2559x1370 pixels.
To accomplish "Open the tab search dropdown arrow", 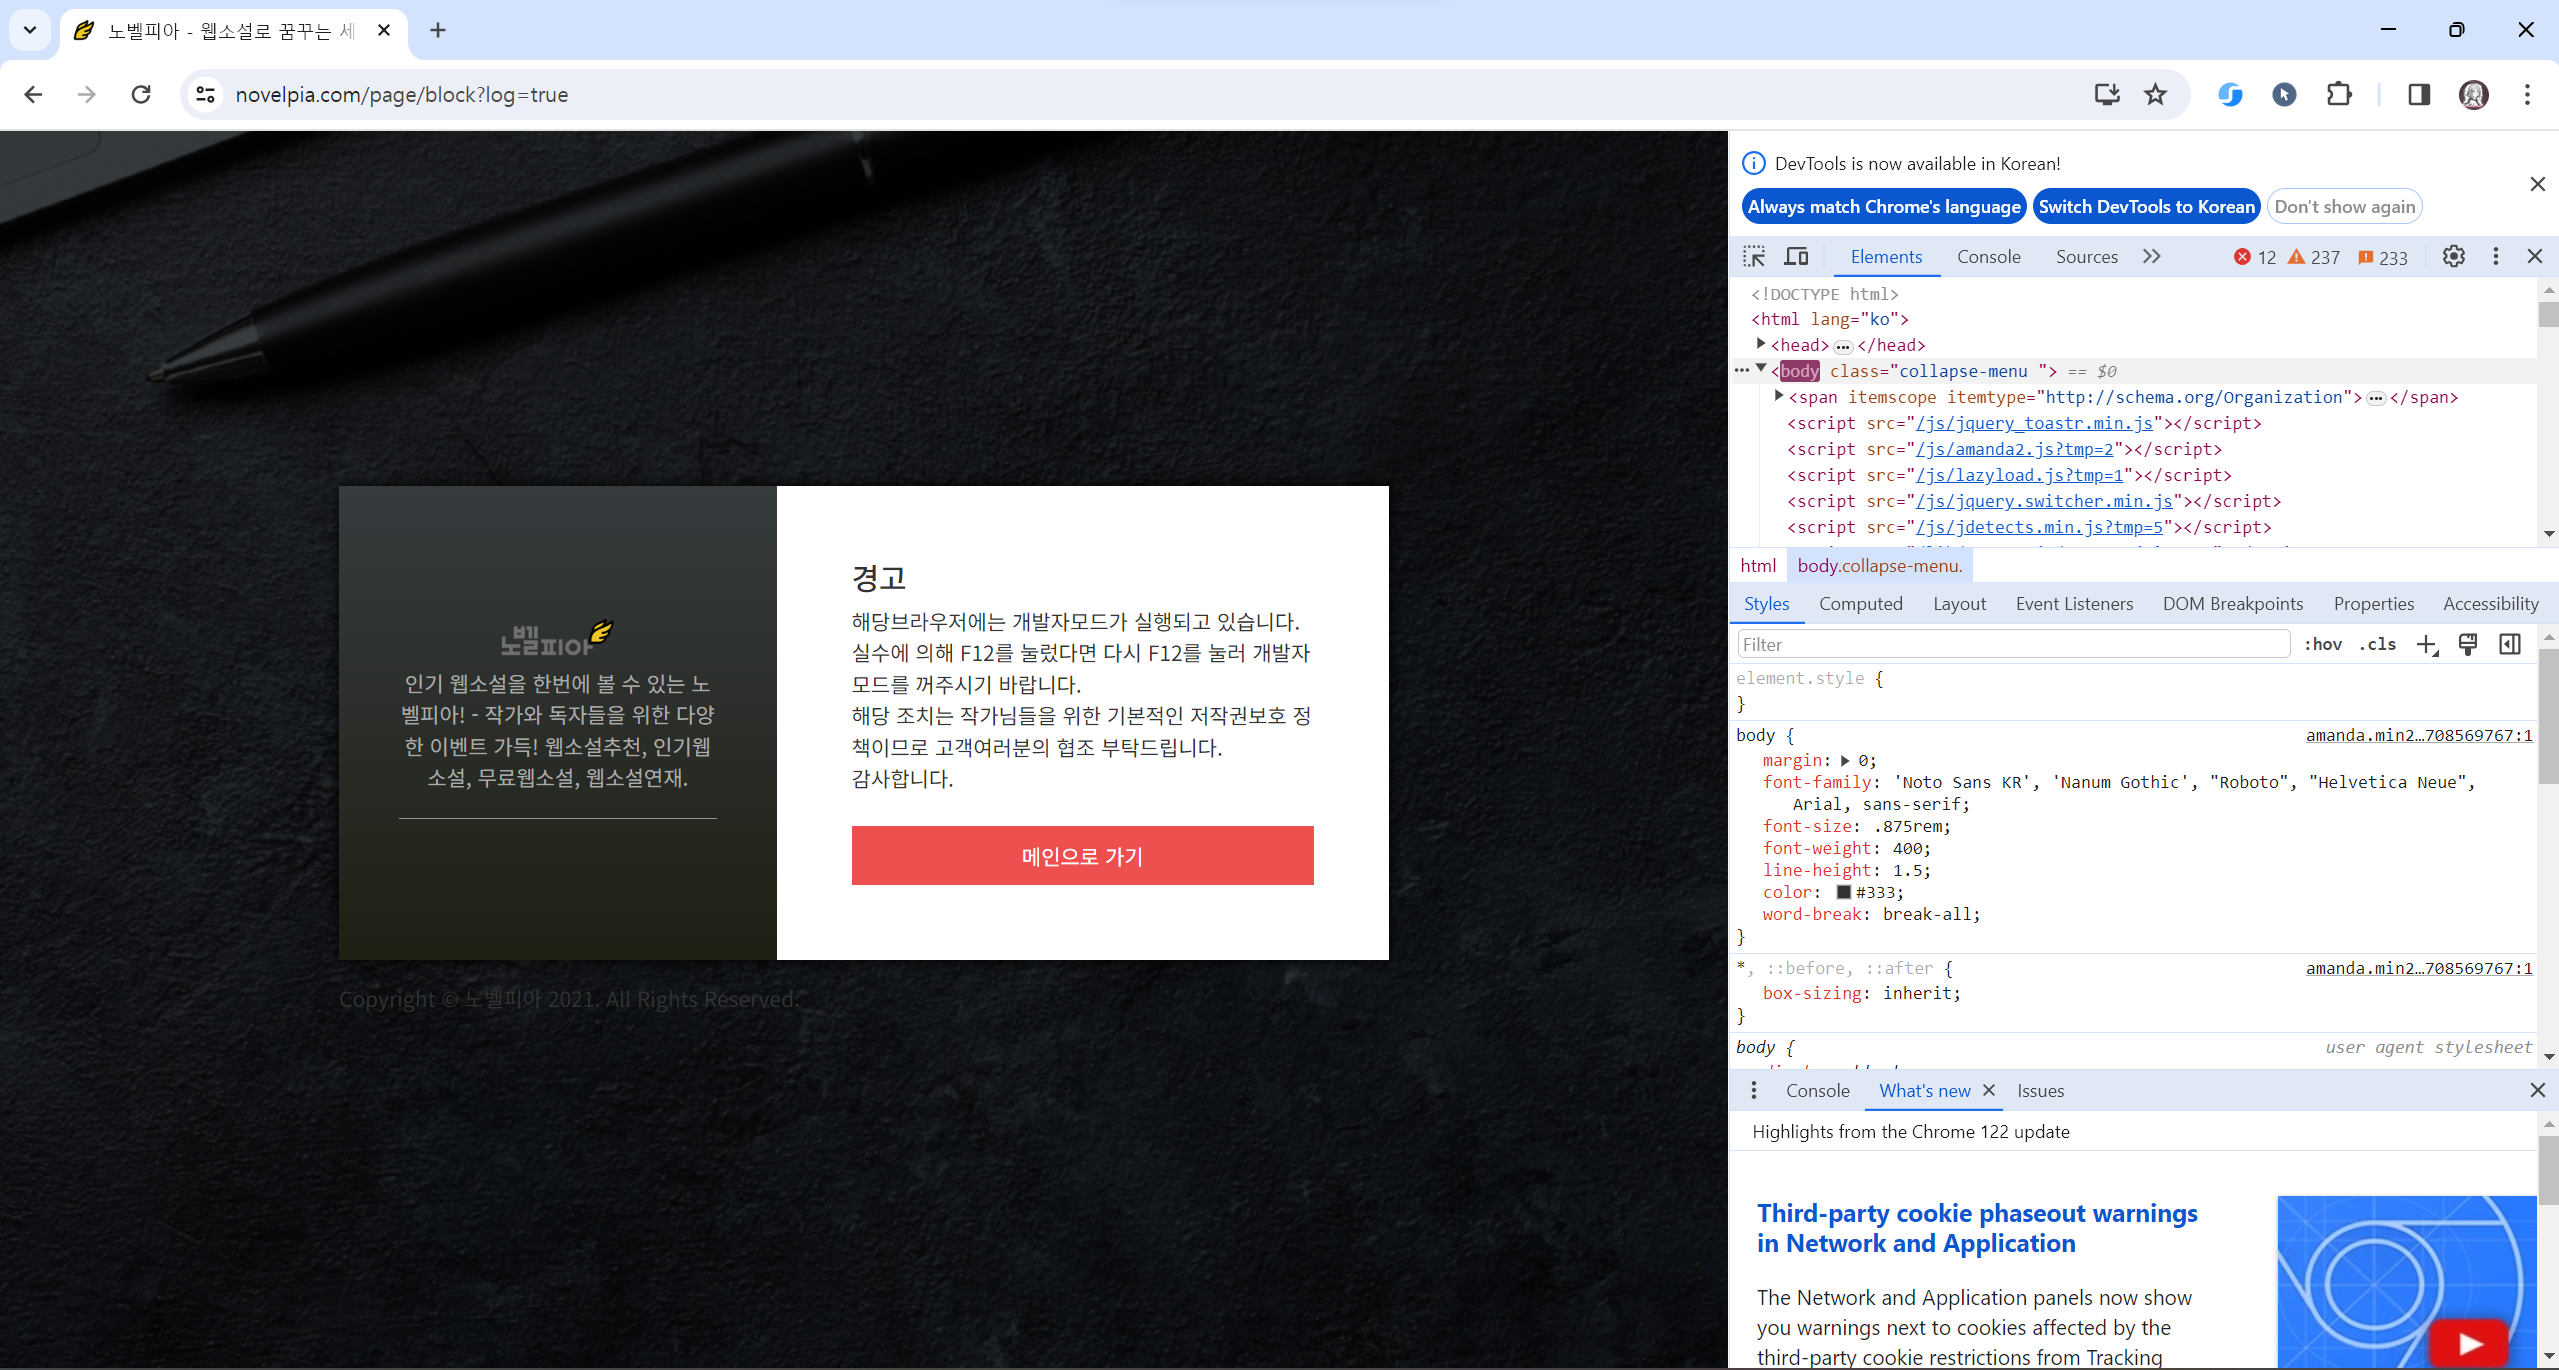I will coord(30,30).
